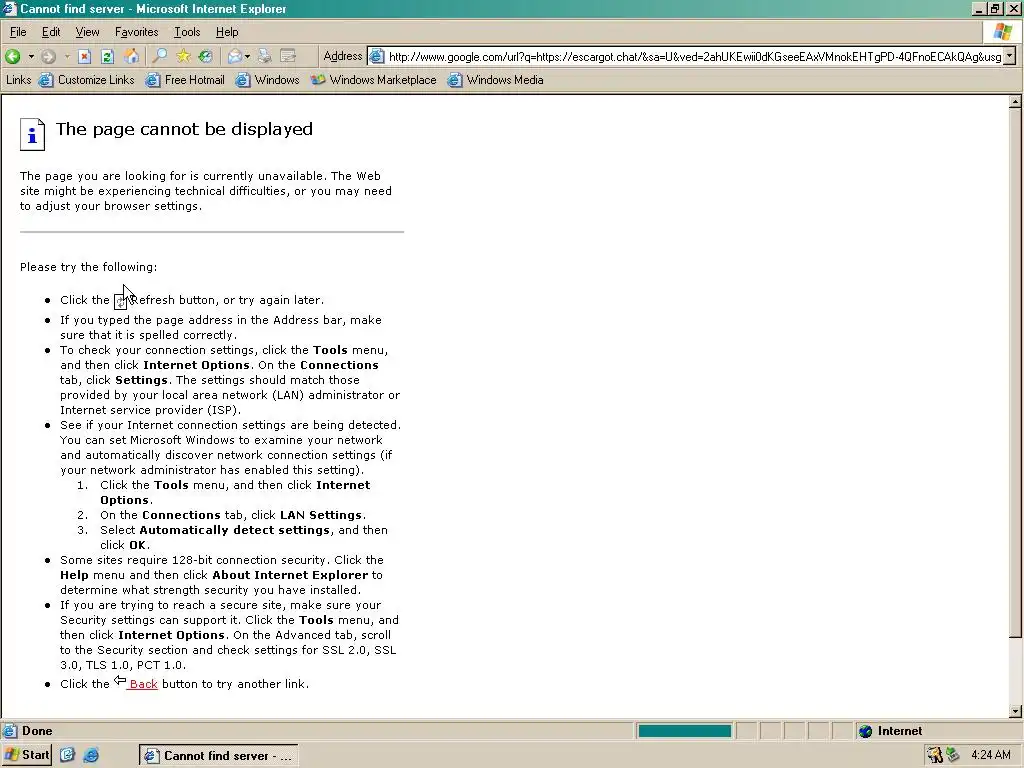The height and width of the screenshot is (768, 1024).
Task: Click the 'The page cannot be displayed' heading
Action: coord(184,129)
